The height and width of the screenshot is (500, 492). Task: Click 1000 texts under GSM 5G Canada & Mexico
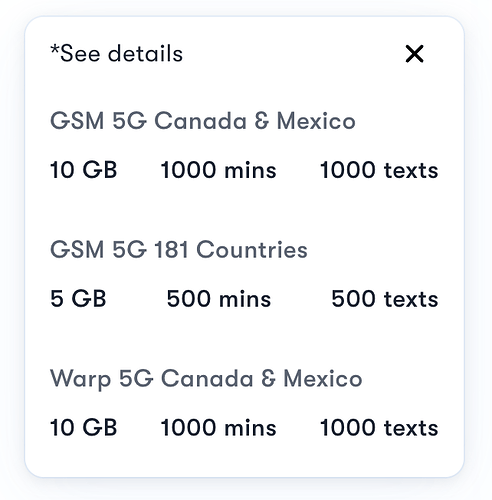point(379,170)
